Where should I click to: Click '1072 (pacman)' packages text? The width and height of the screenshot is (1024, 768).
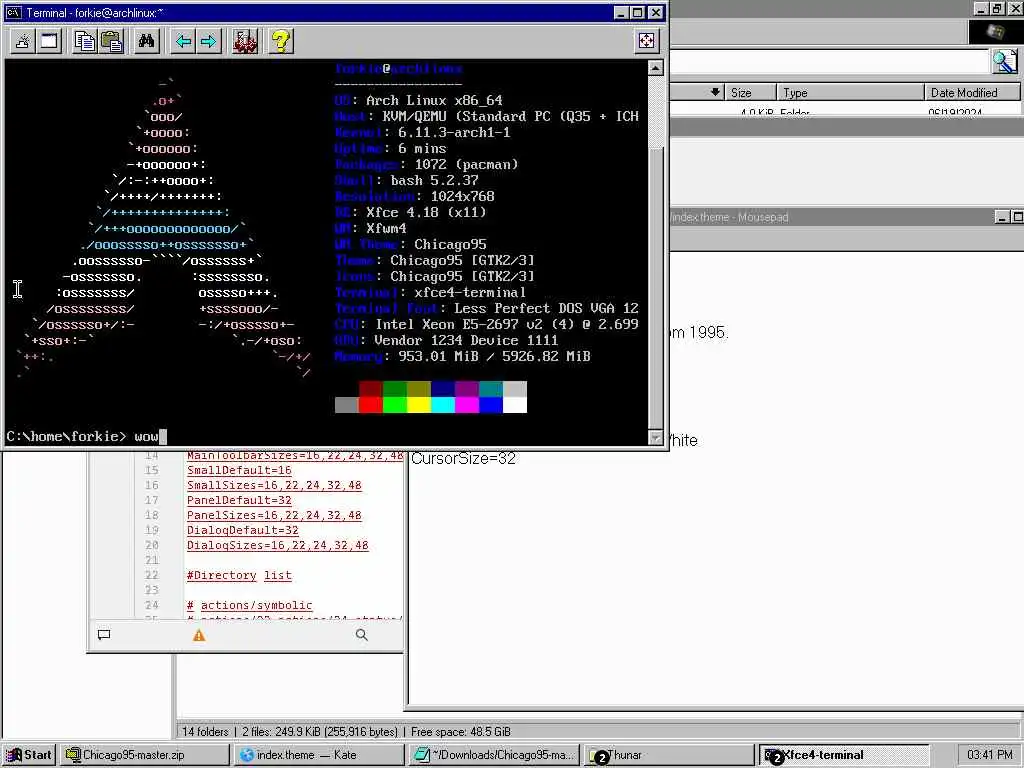click(466, 165)
